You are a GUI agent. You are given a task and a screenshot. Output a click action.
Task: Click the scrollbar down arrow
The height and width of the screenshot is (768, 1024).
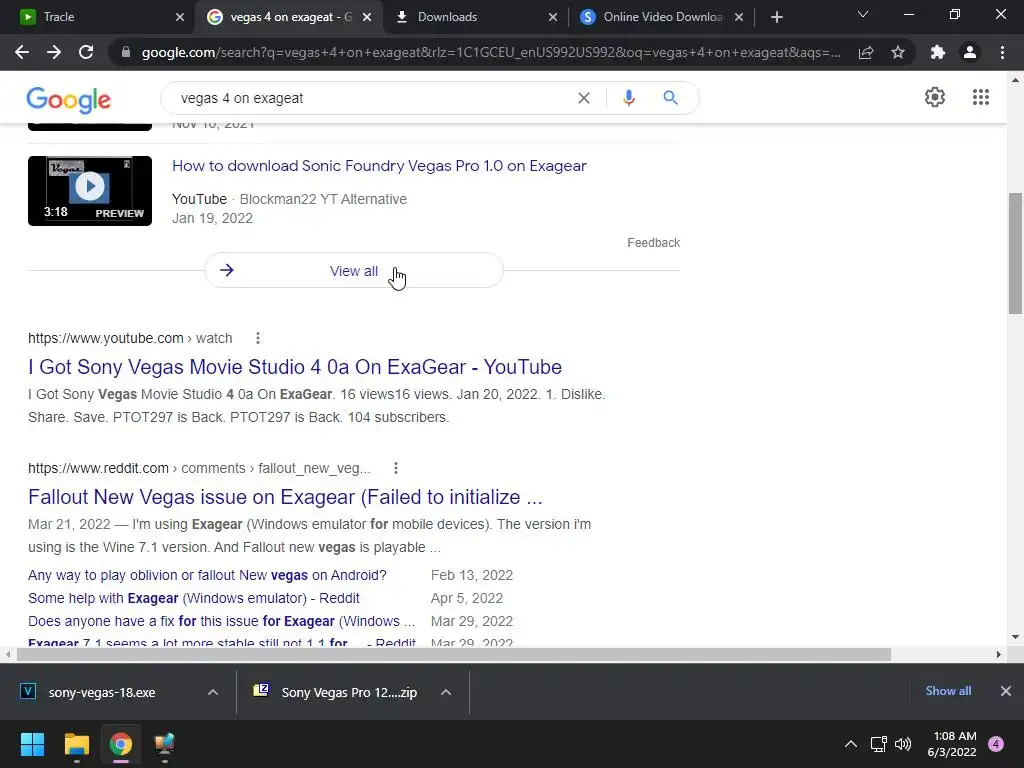(x=1015, y=637)
